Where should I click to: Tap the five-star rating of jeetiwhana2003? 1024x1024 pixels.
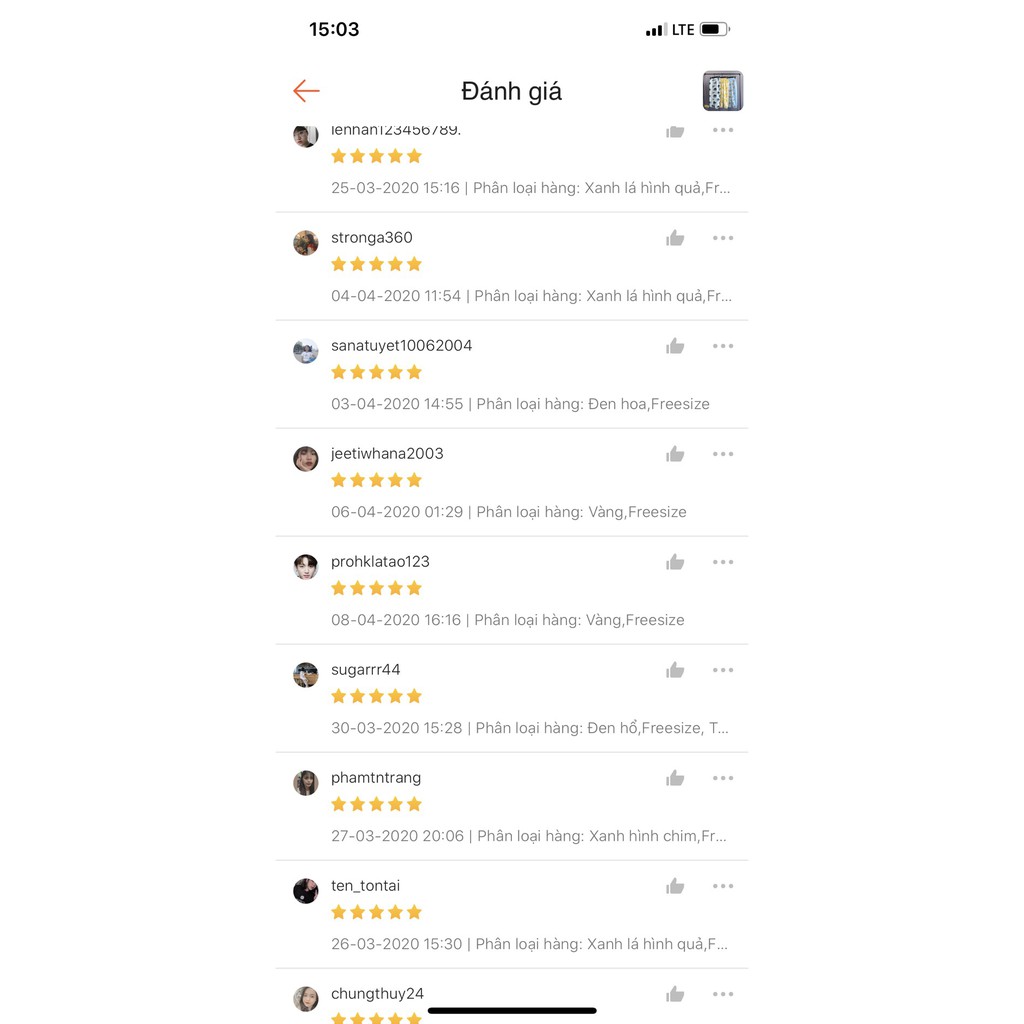pos(377,480)
